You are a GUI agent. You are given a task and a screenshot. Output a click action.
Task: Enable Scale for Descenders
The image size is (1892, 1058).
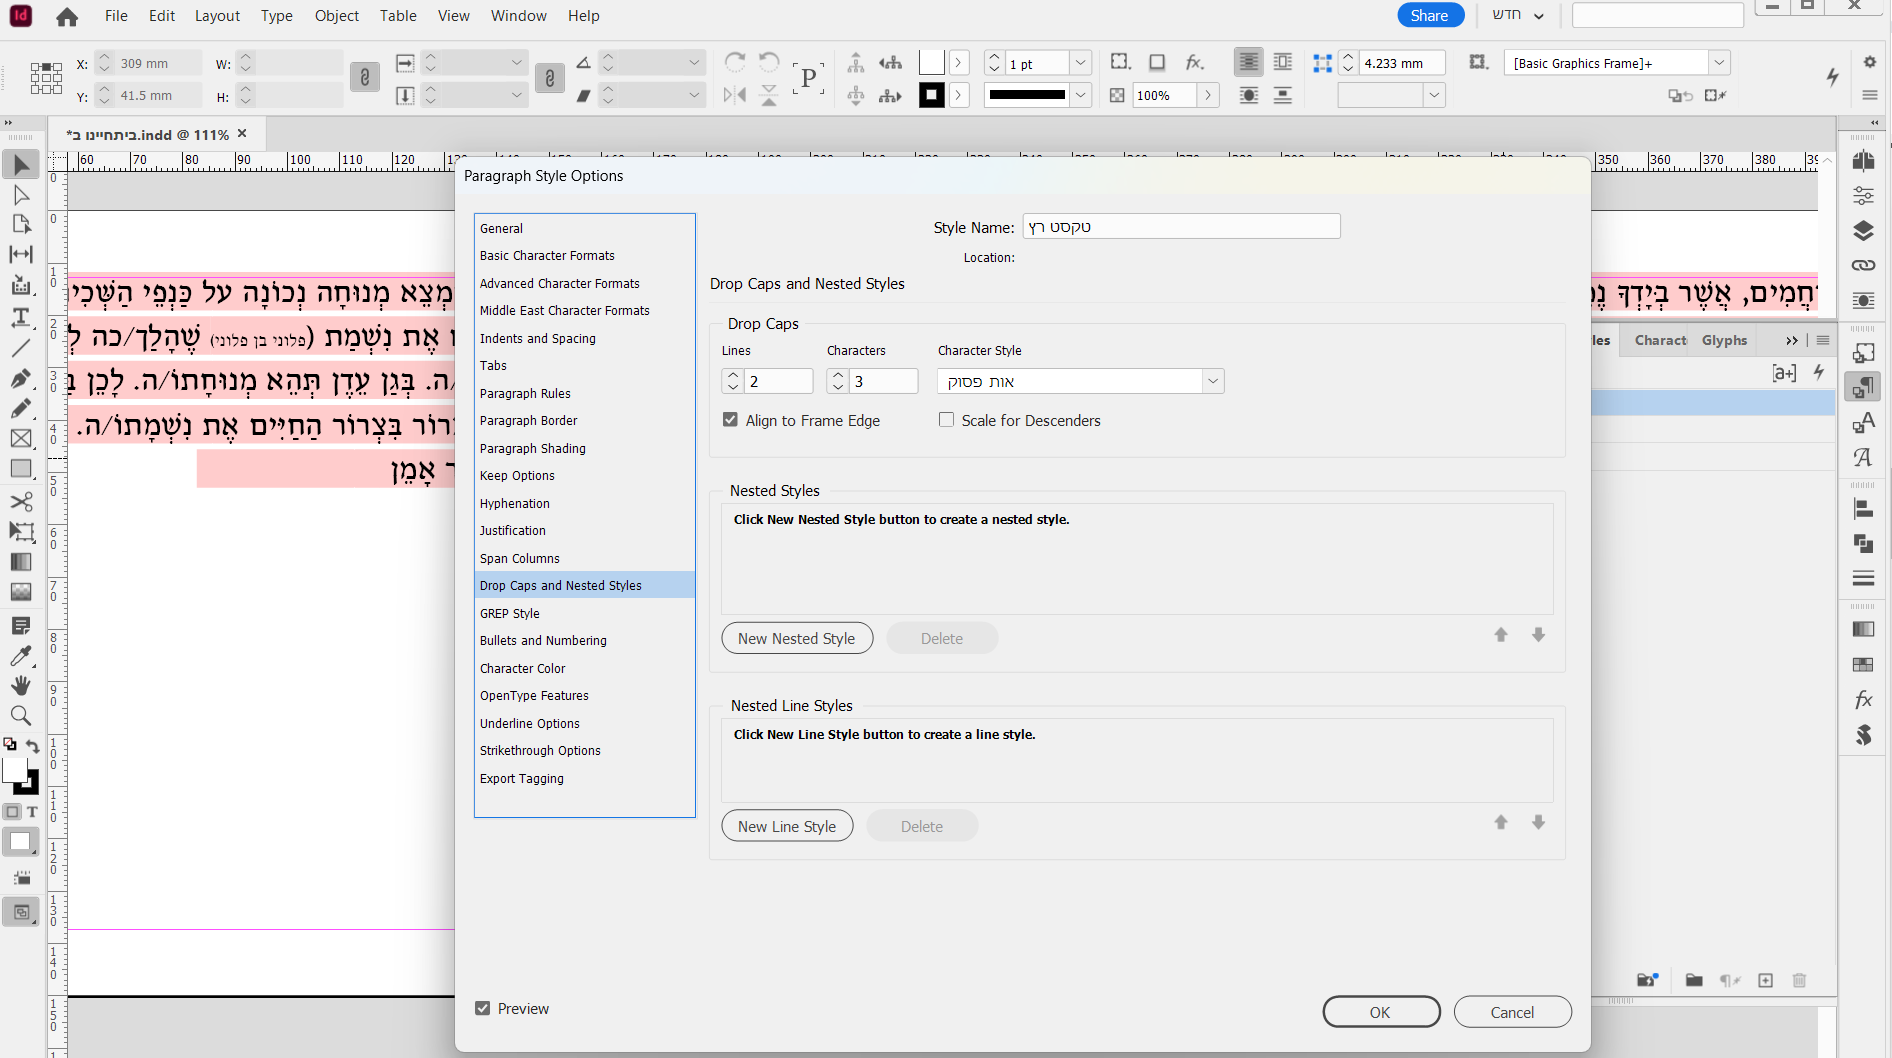tap(946, 420)
